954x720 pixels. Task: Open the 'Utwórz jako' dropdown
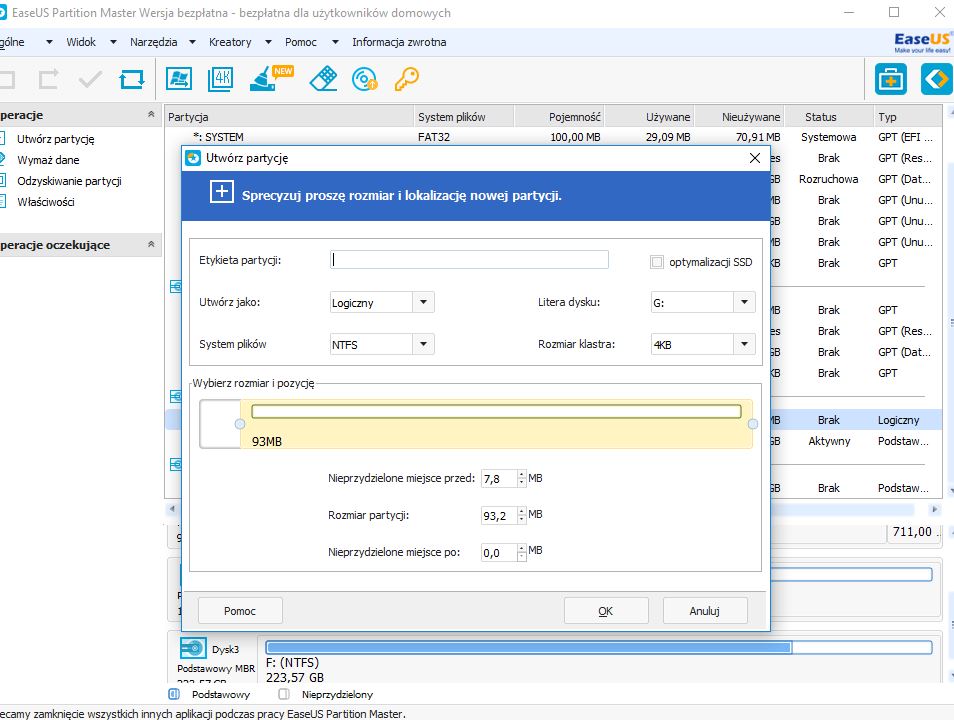(423, 303)
